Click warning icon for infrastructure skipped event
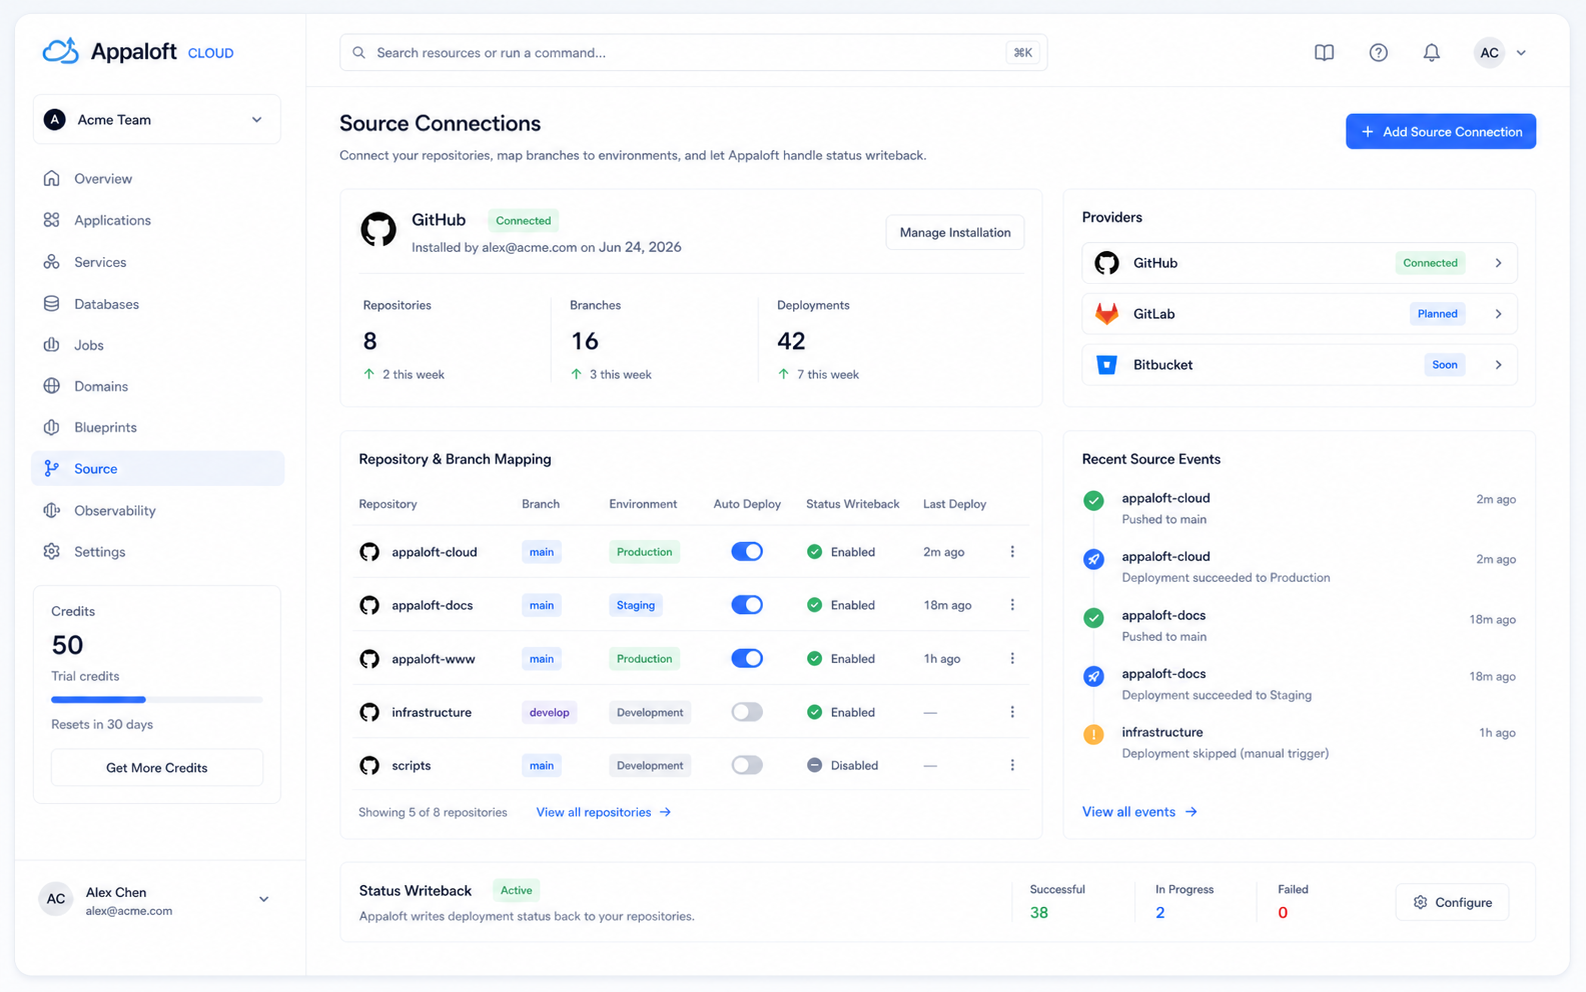Viewport: 1586px width, 992px height. point(1094,735)
